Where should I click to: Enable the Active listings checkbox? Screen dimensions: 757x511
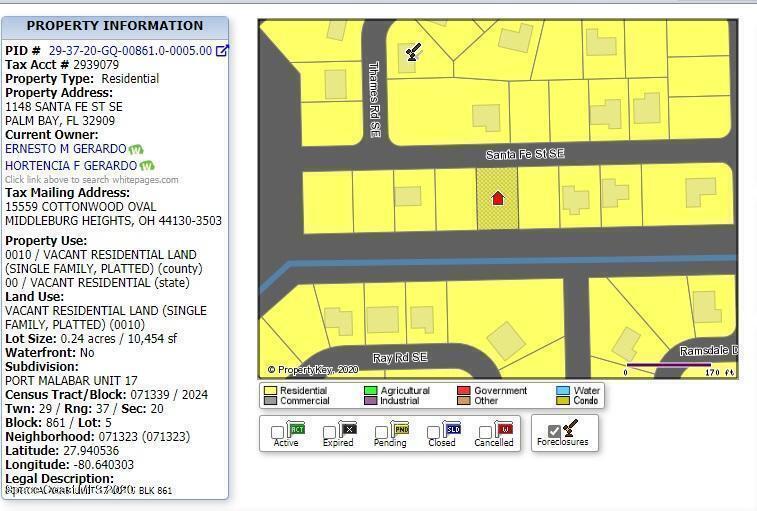click(277, 433)
